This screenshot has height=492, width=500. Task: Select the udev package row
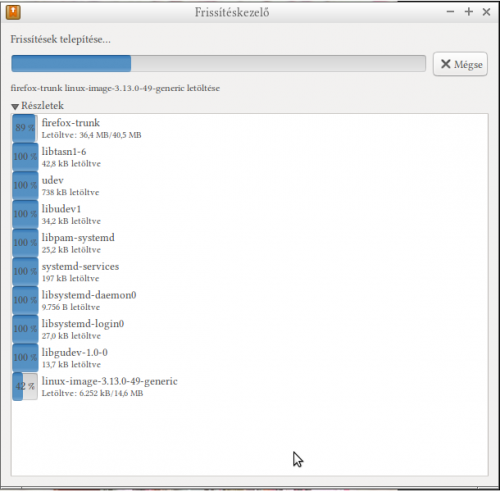[250, 186]
